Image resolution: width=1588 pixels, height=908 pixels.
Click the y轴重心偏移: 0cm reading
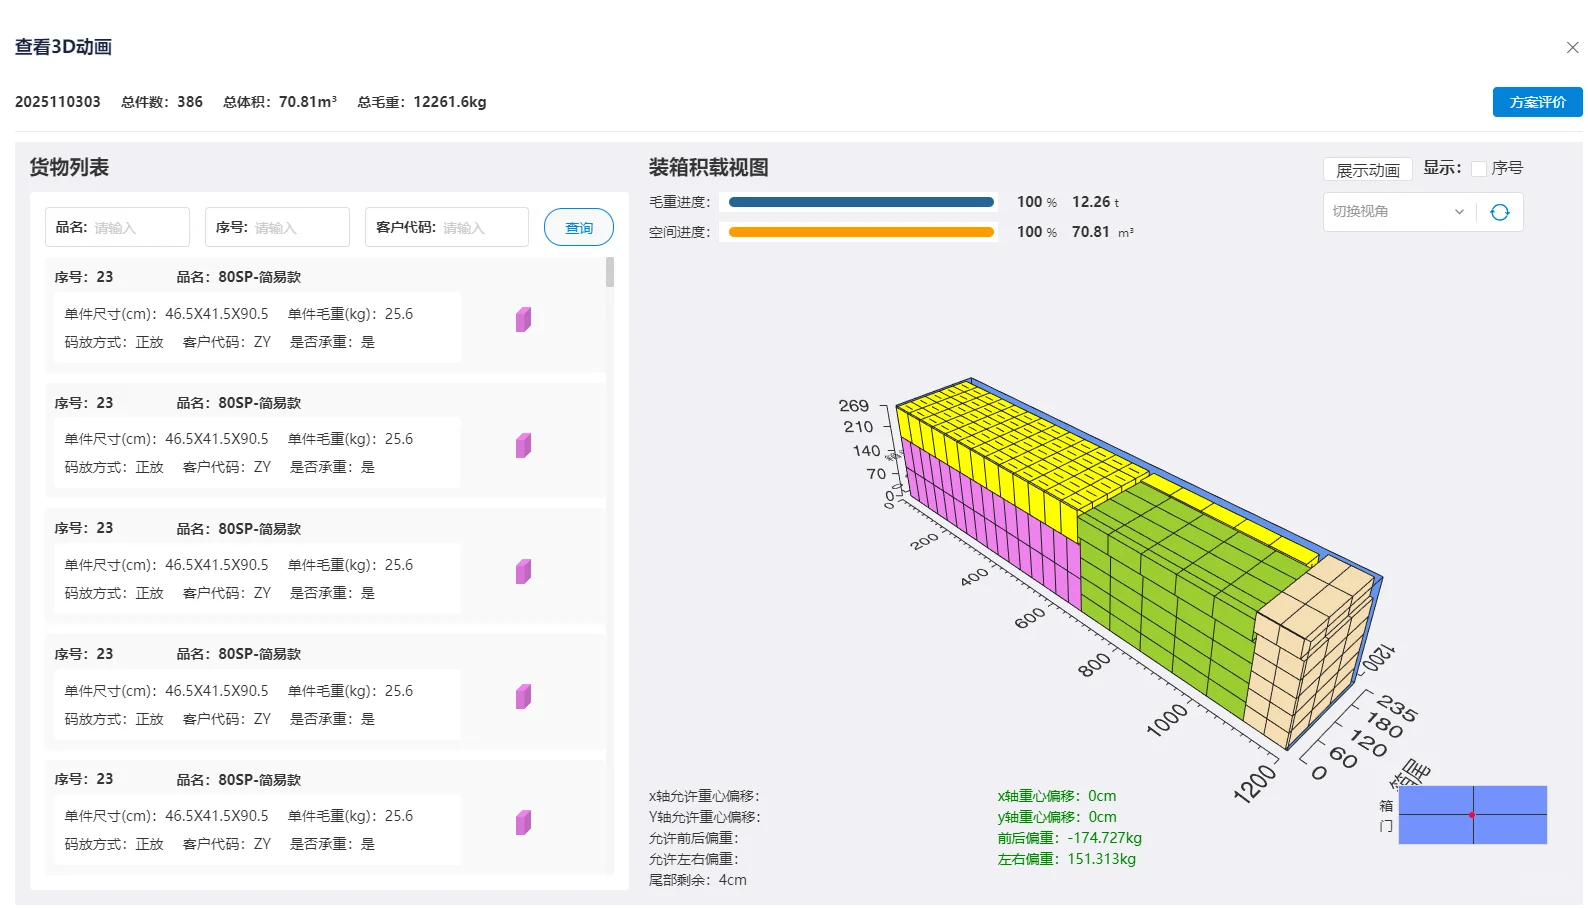(1057, 817)
